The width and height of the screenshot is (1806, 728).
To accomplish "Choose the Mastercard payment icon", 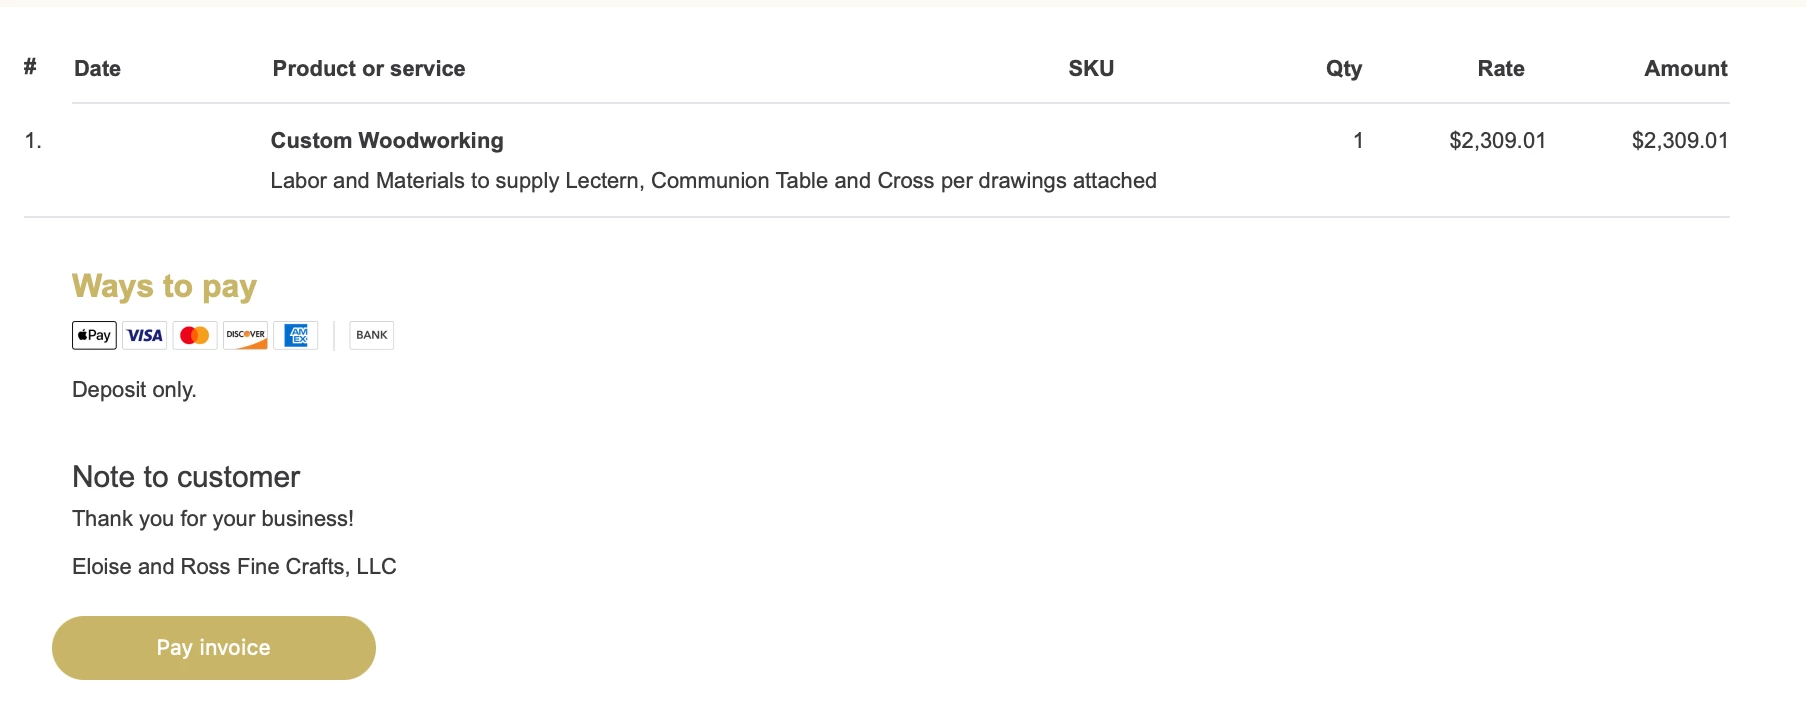I will (x=195, y=335).
